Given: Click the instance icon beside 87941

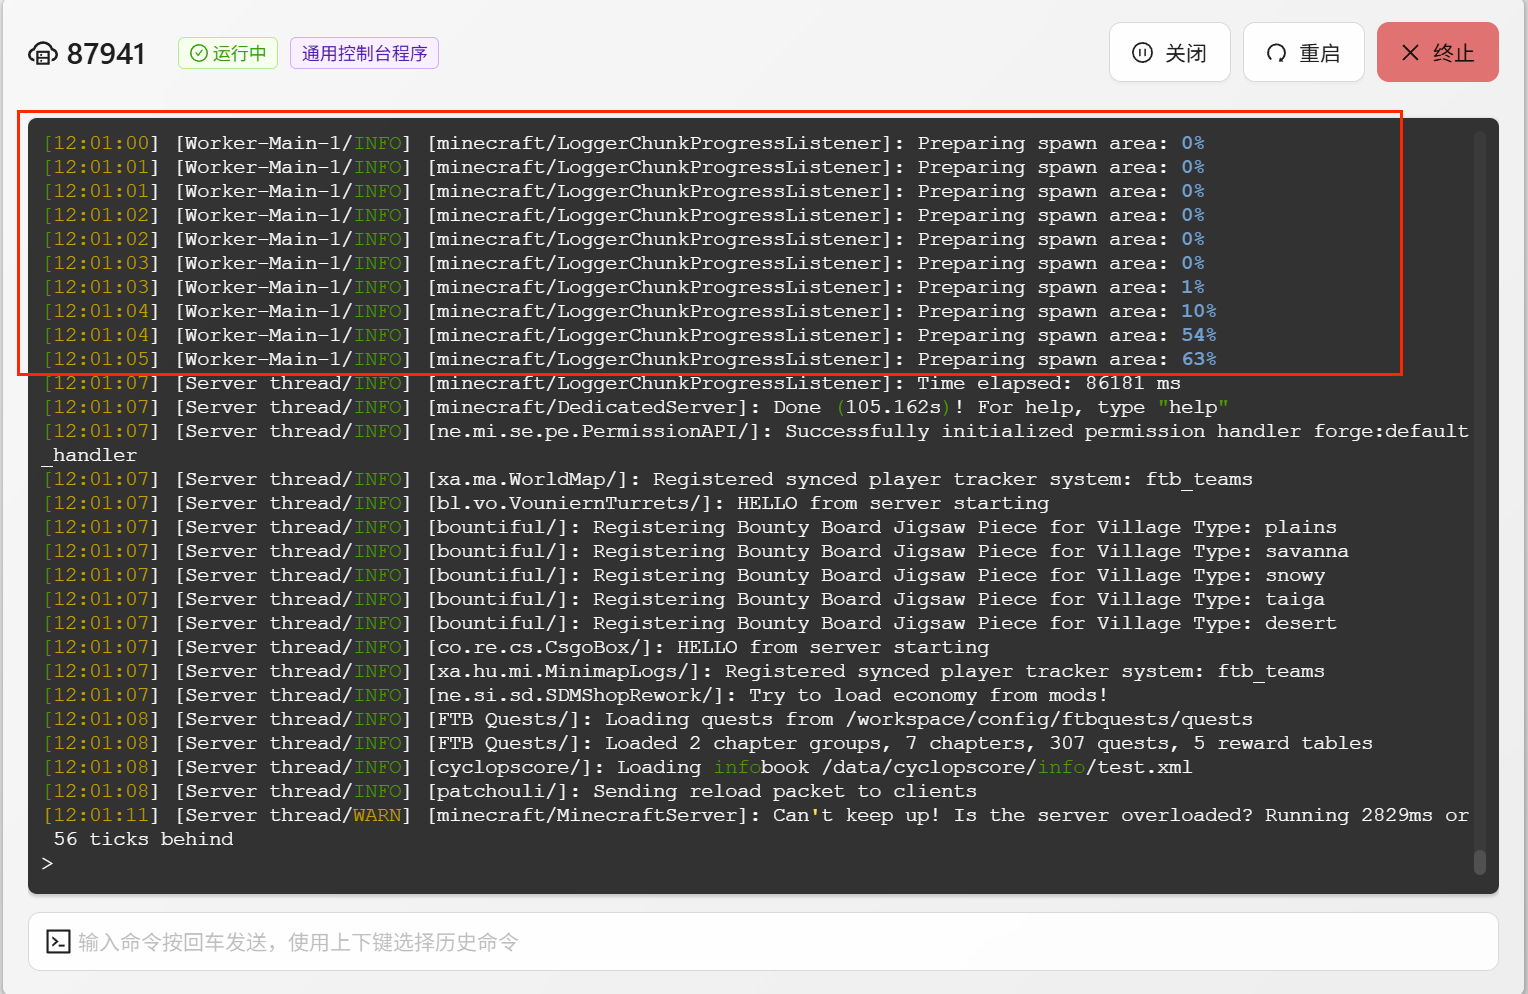Looking at the screenshot, I should click(43, 54).
